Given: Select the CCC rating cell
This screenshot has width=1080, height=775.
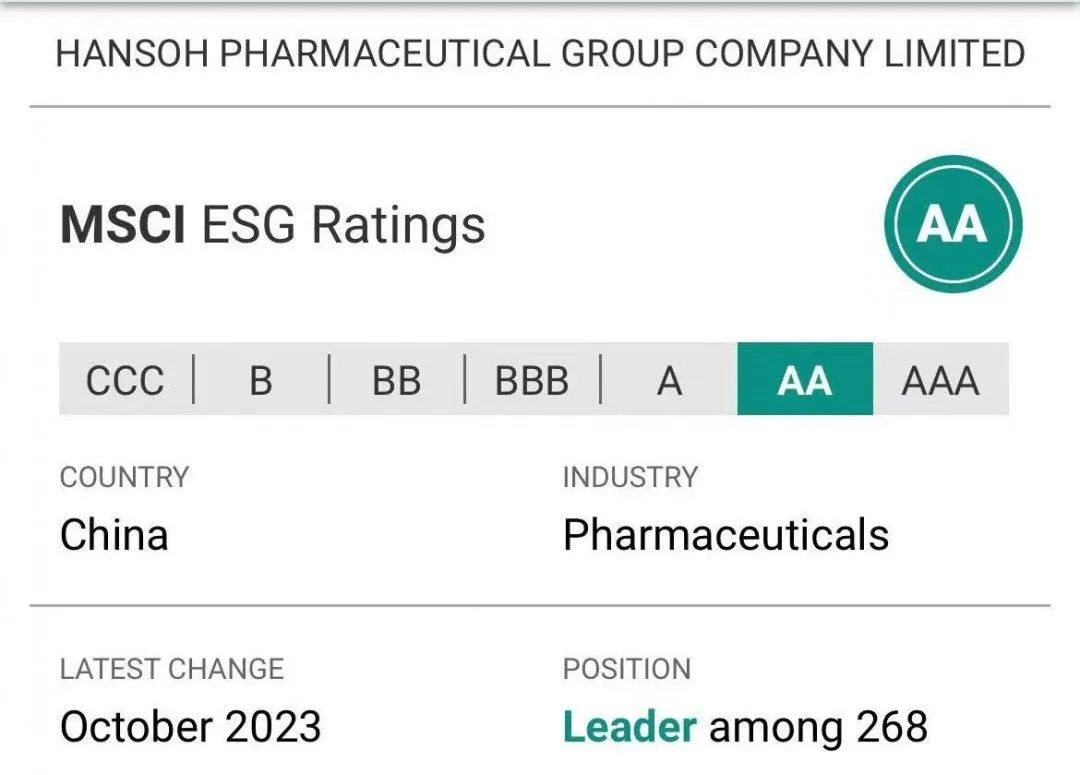Looking at the screenshot, I should pos(125,380).
